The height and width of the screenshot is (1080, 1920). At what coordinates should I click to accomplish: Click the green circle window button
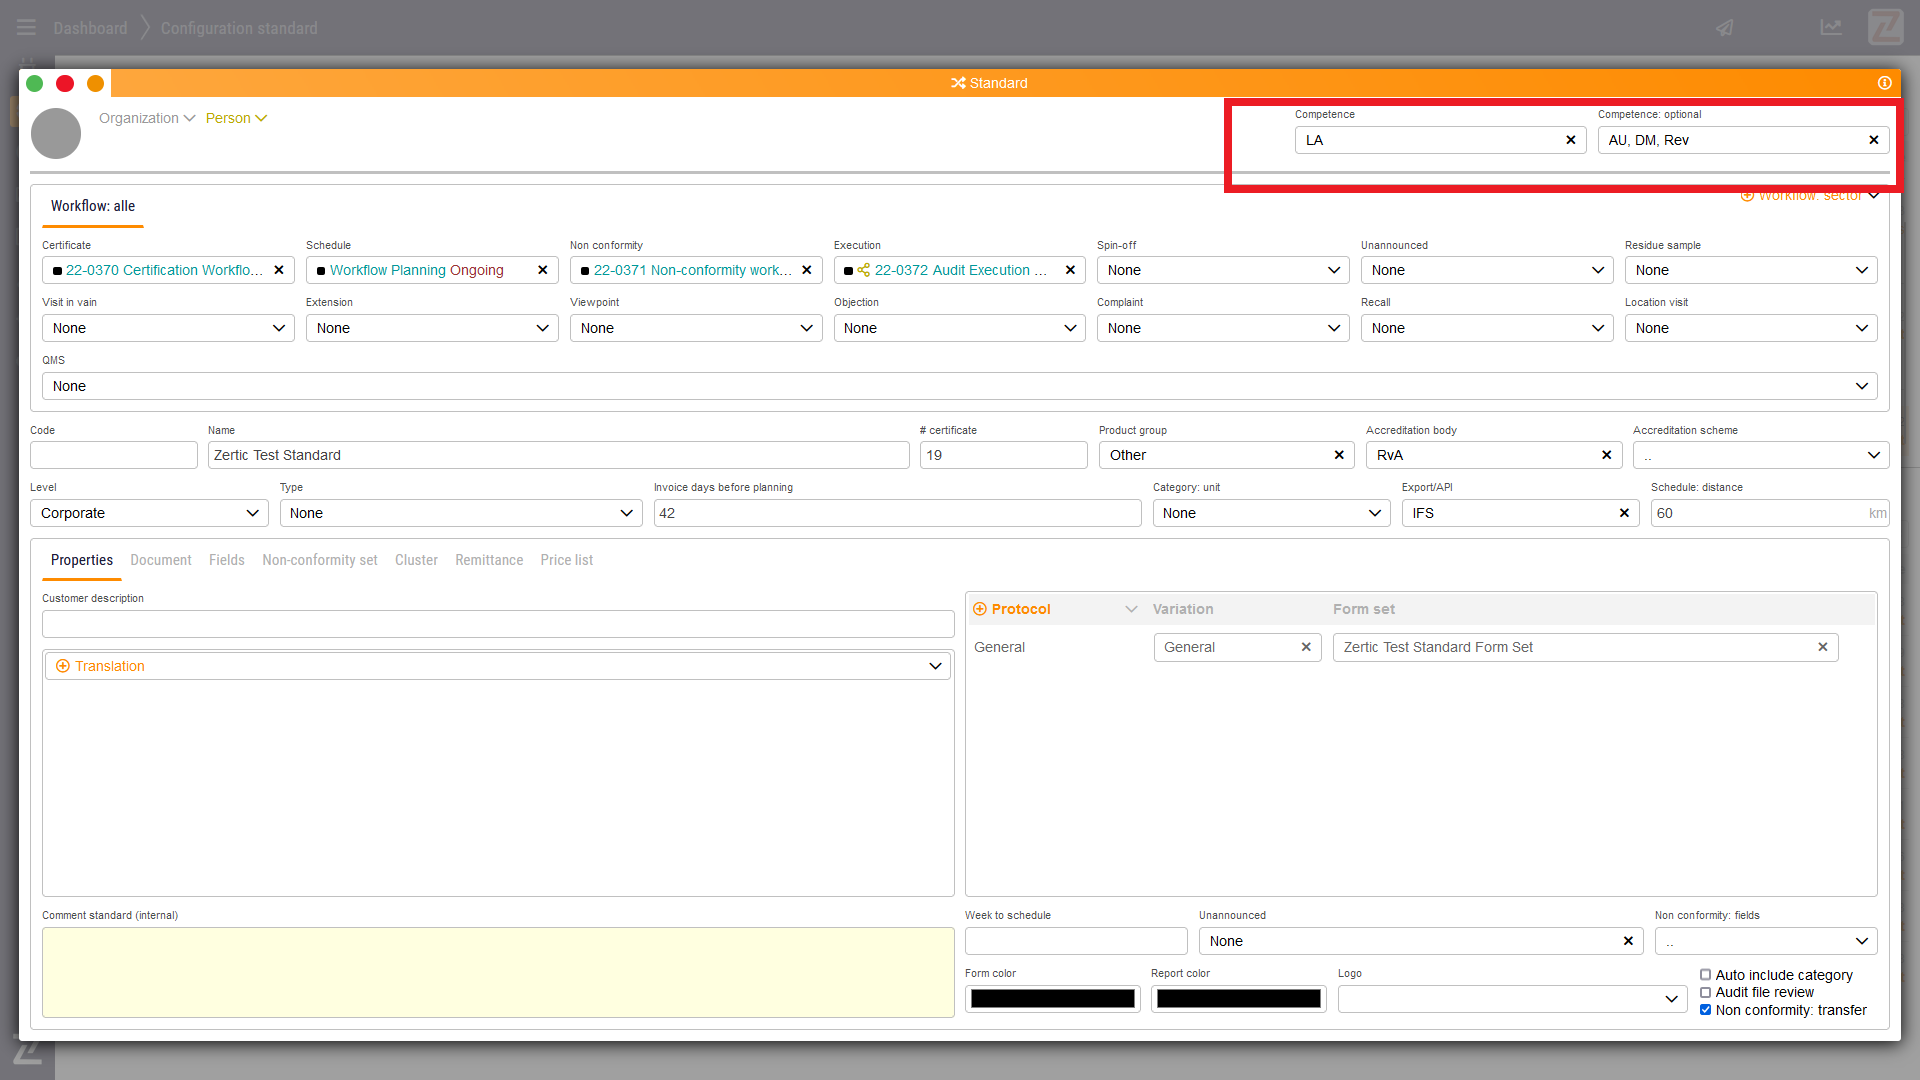click(35, 83)
